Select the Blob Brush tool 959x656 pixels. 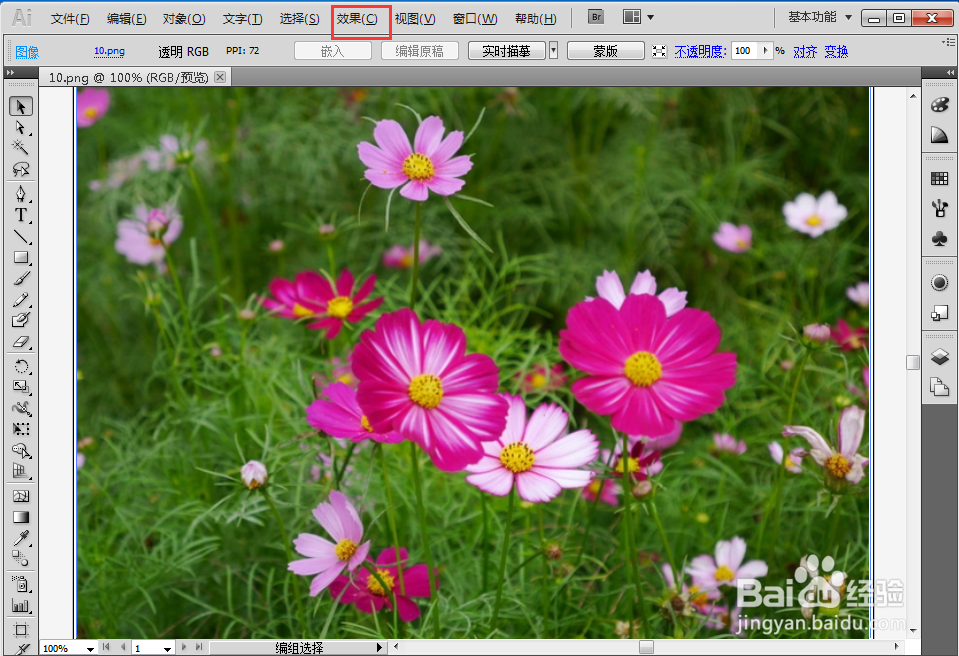tap(21, 320)
